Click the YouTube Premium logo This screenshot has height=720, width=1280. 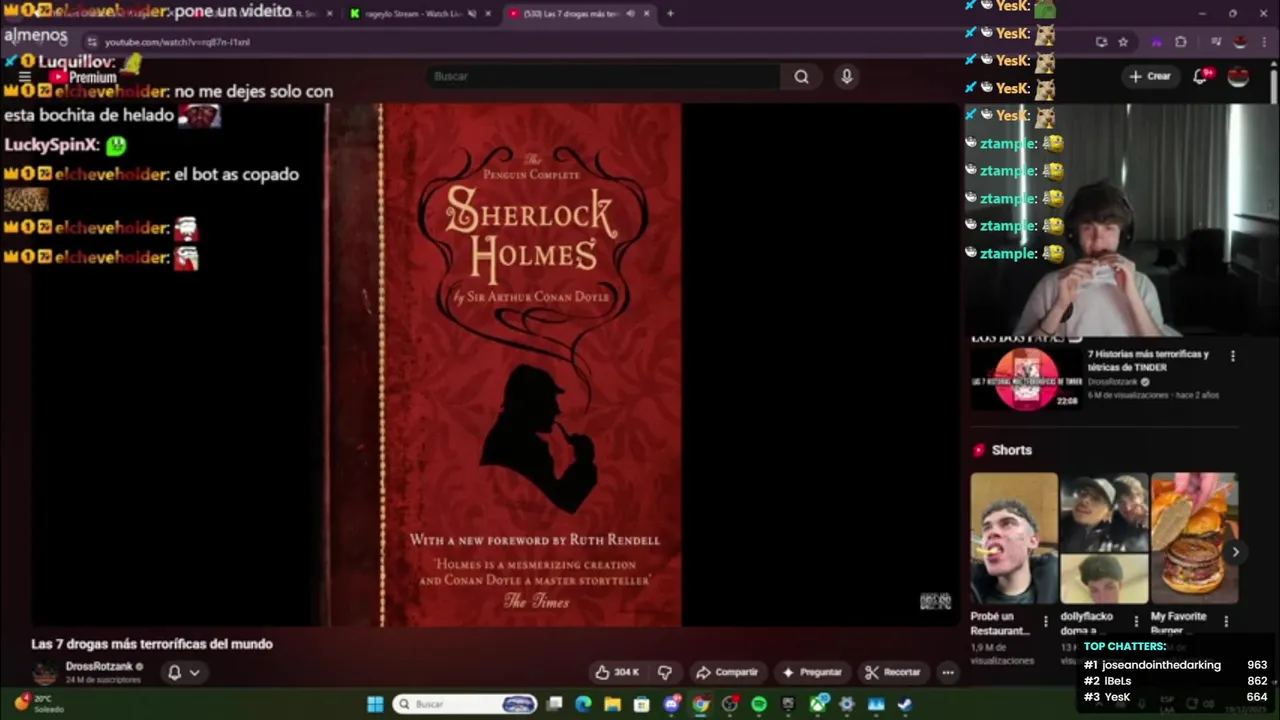click(x=83, y=77)
